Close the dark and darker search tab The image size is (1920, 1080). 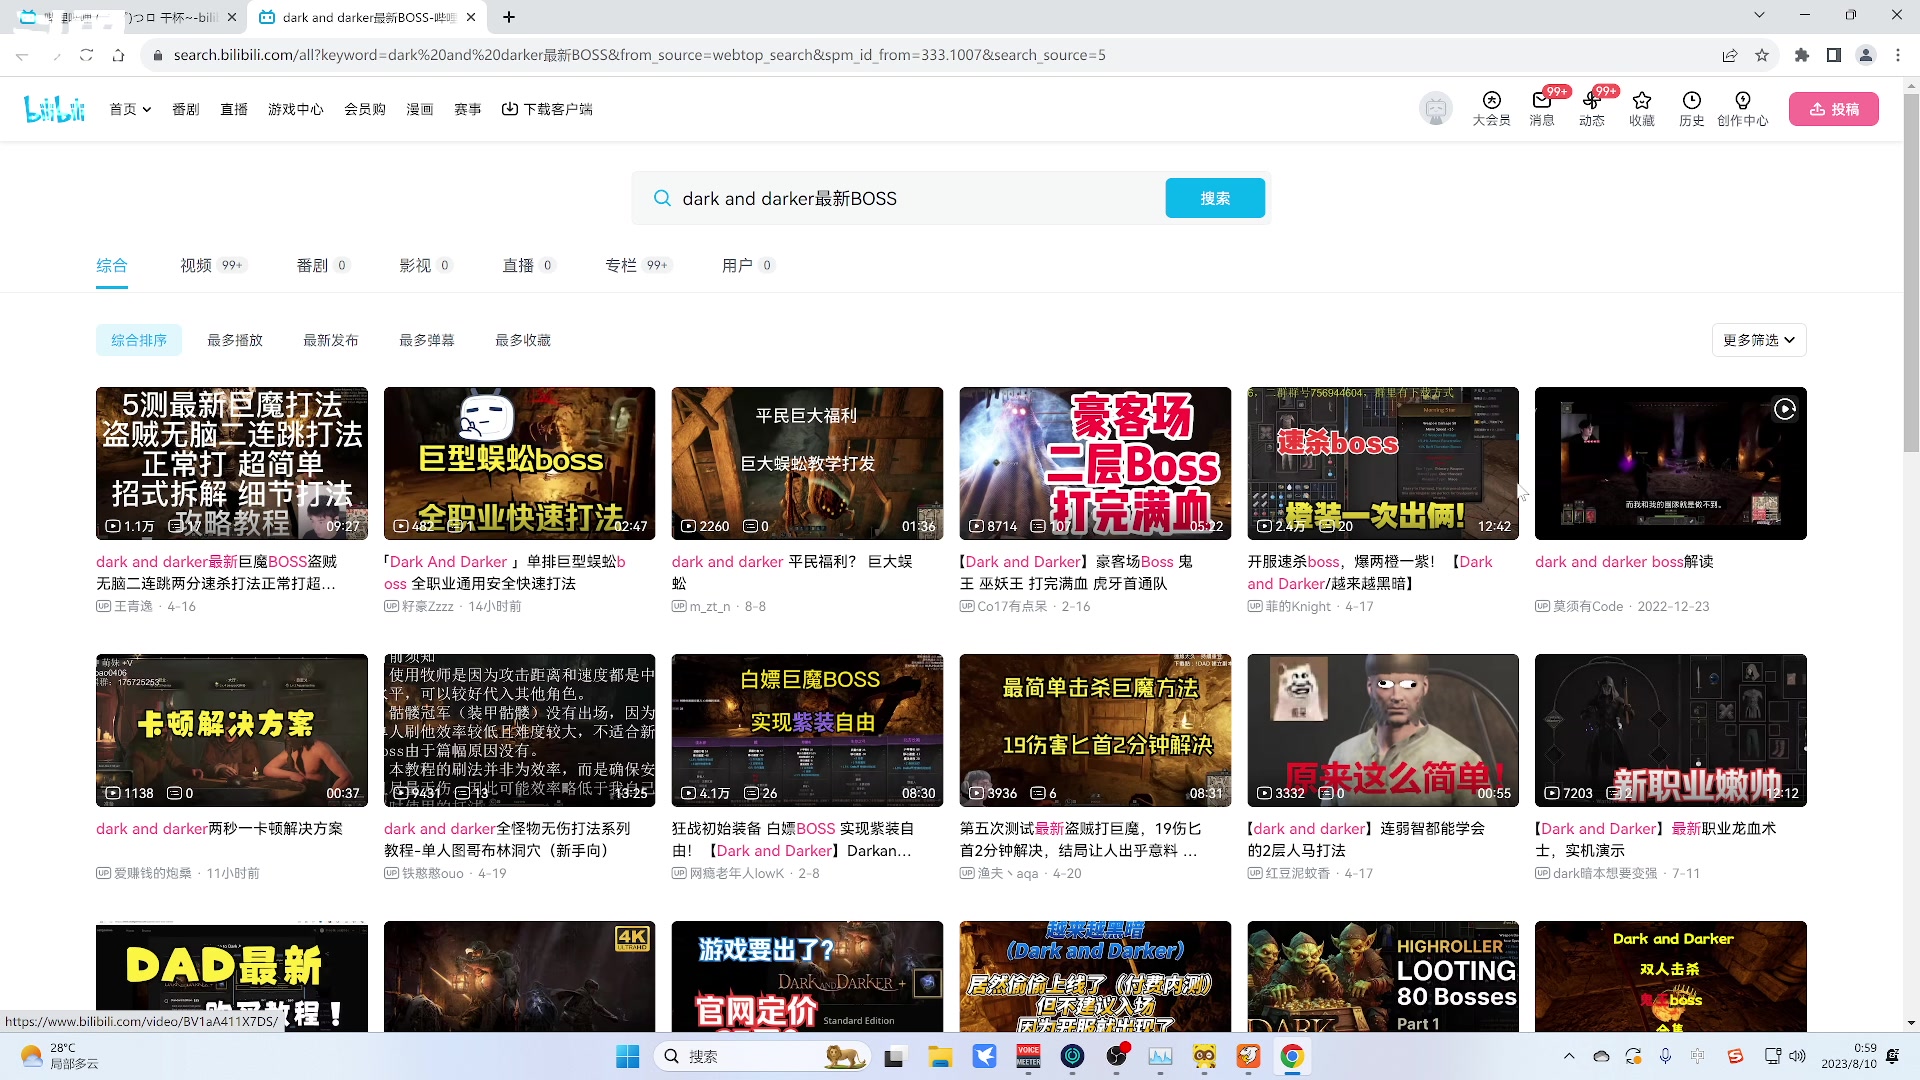point(471,17)
